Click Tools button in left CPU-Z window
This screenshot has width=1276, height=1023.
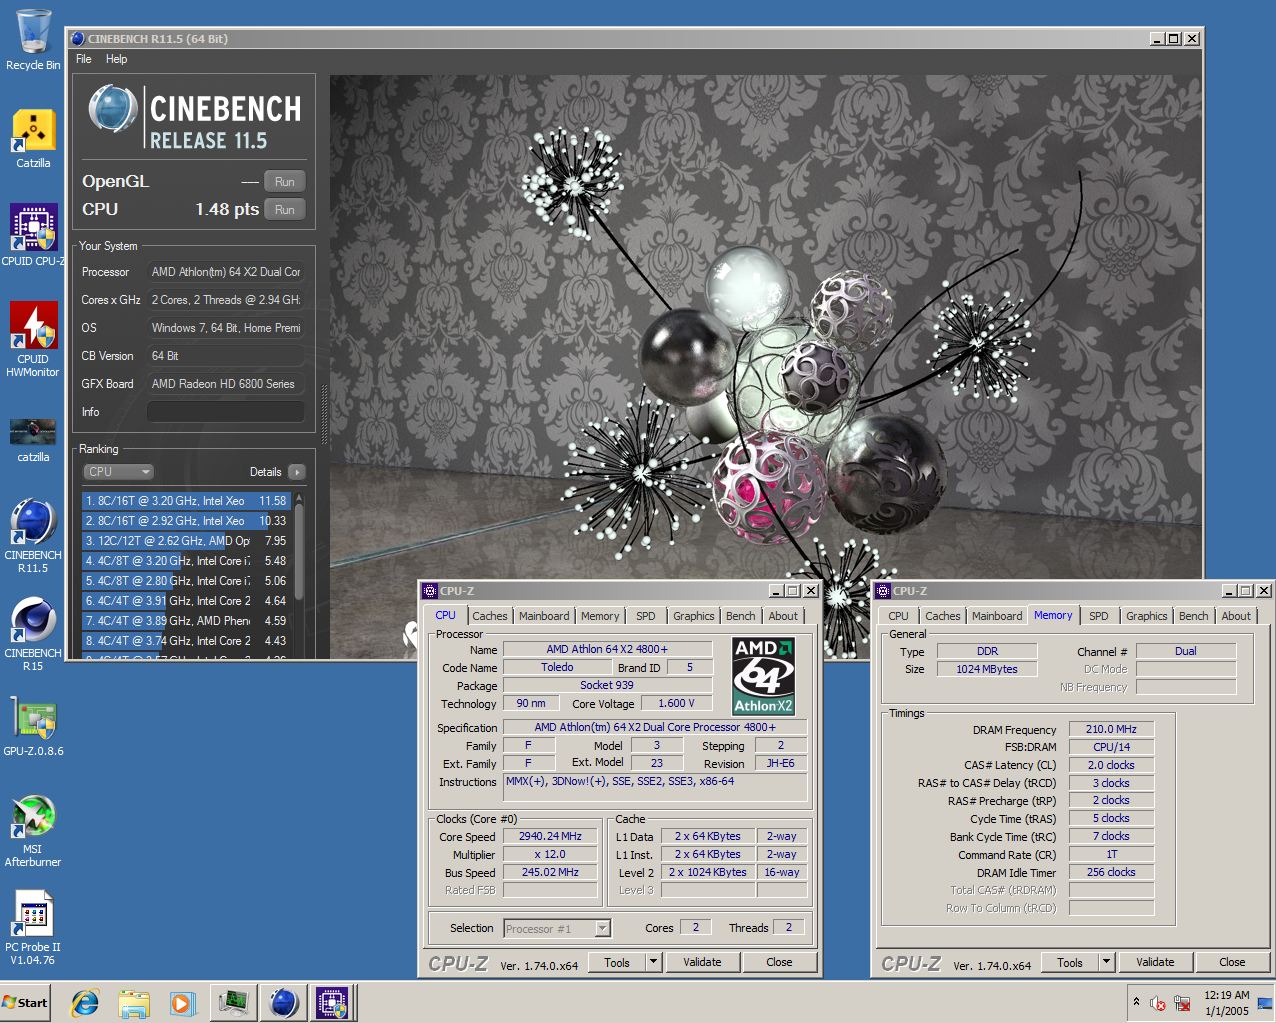tap(617, 962)
